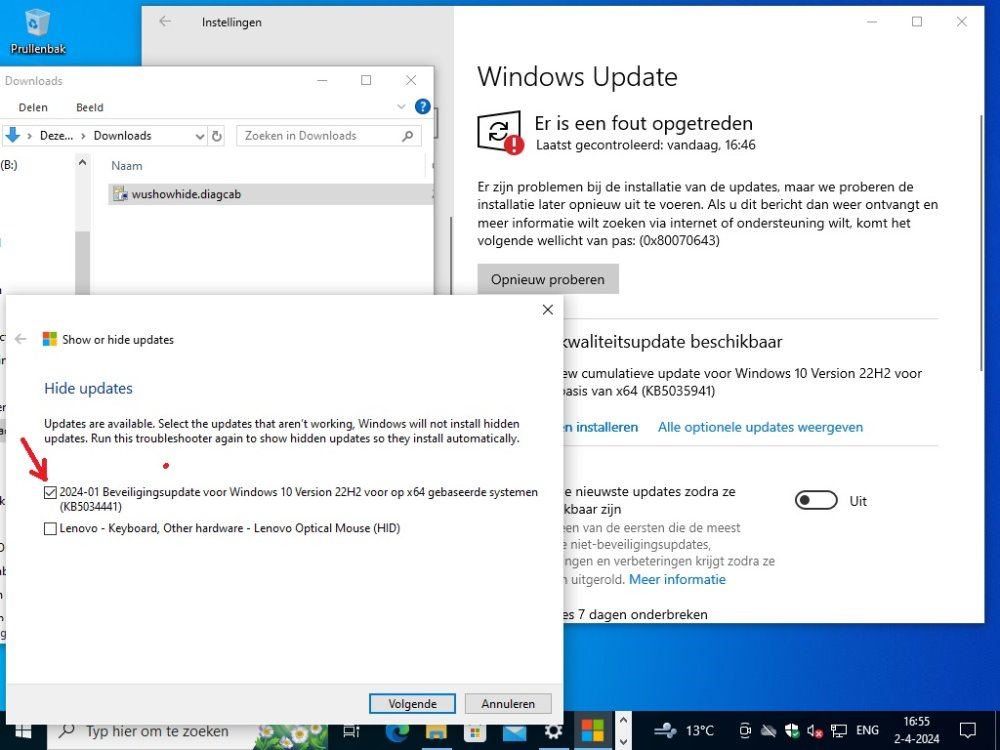Click the Zoeken in Downloads search field

(318, 136)
